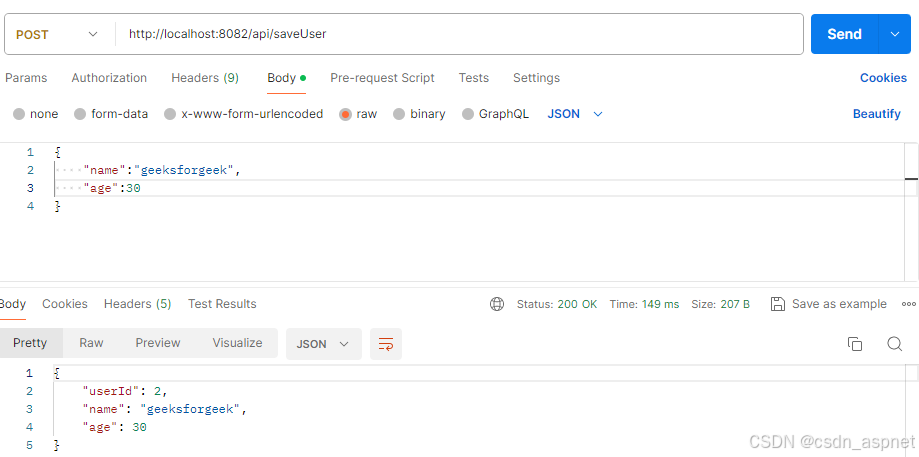Select the binary body type
This screenshot has height=457, width=919.
419,114
